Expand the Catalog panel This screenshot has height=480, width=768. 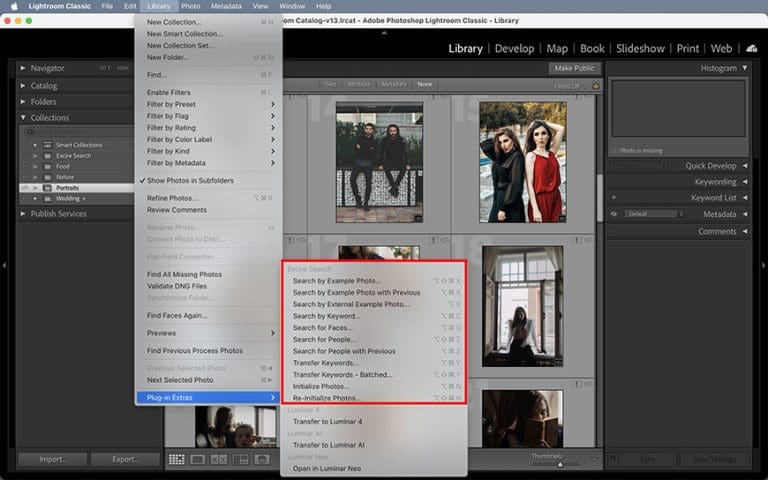pyautogui.click(x=23, y=85)
